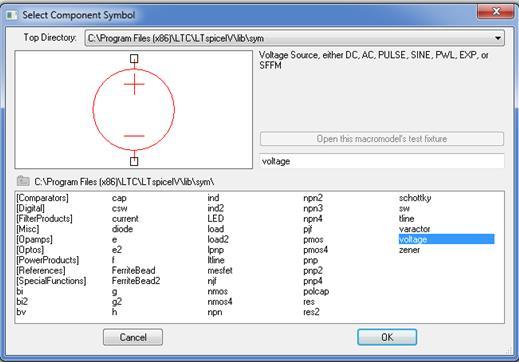The width and height of the screenshot is (519, 362).
Task: Select the pnp4 component
Action: click(x=313, y=281)
